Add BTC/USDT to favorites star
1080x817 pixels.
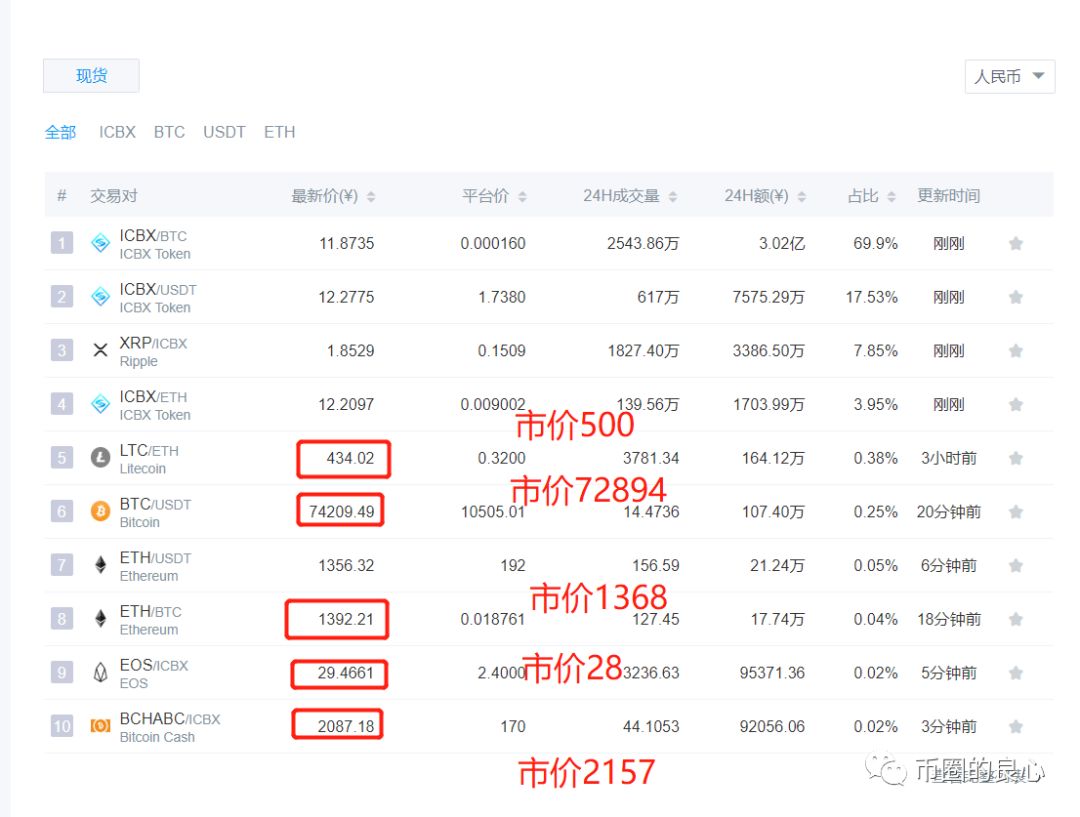(x=1015, y=512)
